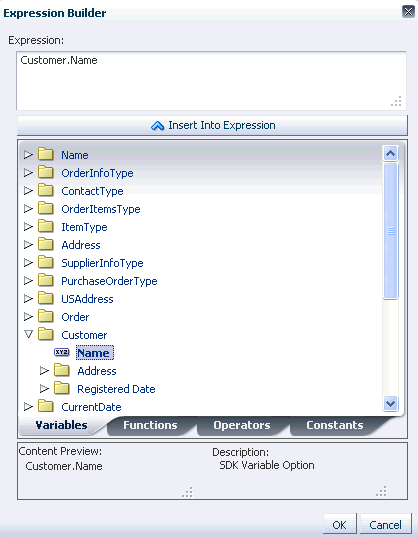Click the Insert Into Expression button
Image resolution: width=418 pixels, height=538 pixels.
(x=212, y=126)
